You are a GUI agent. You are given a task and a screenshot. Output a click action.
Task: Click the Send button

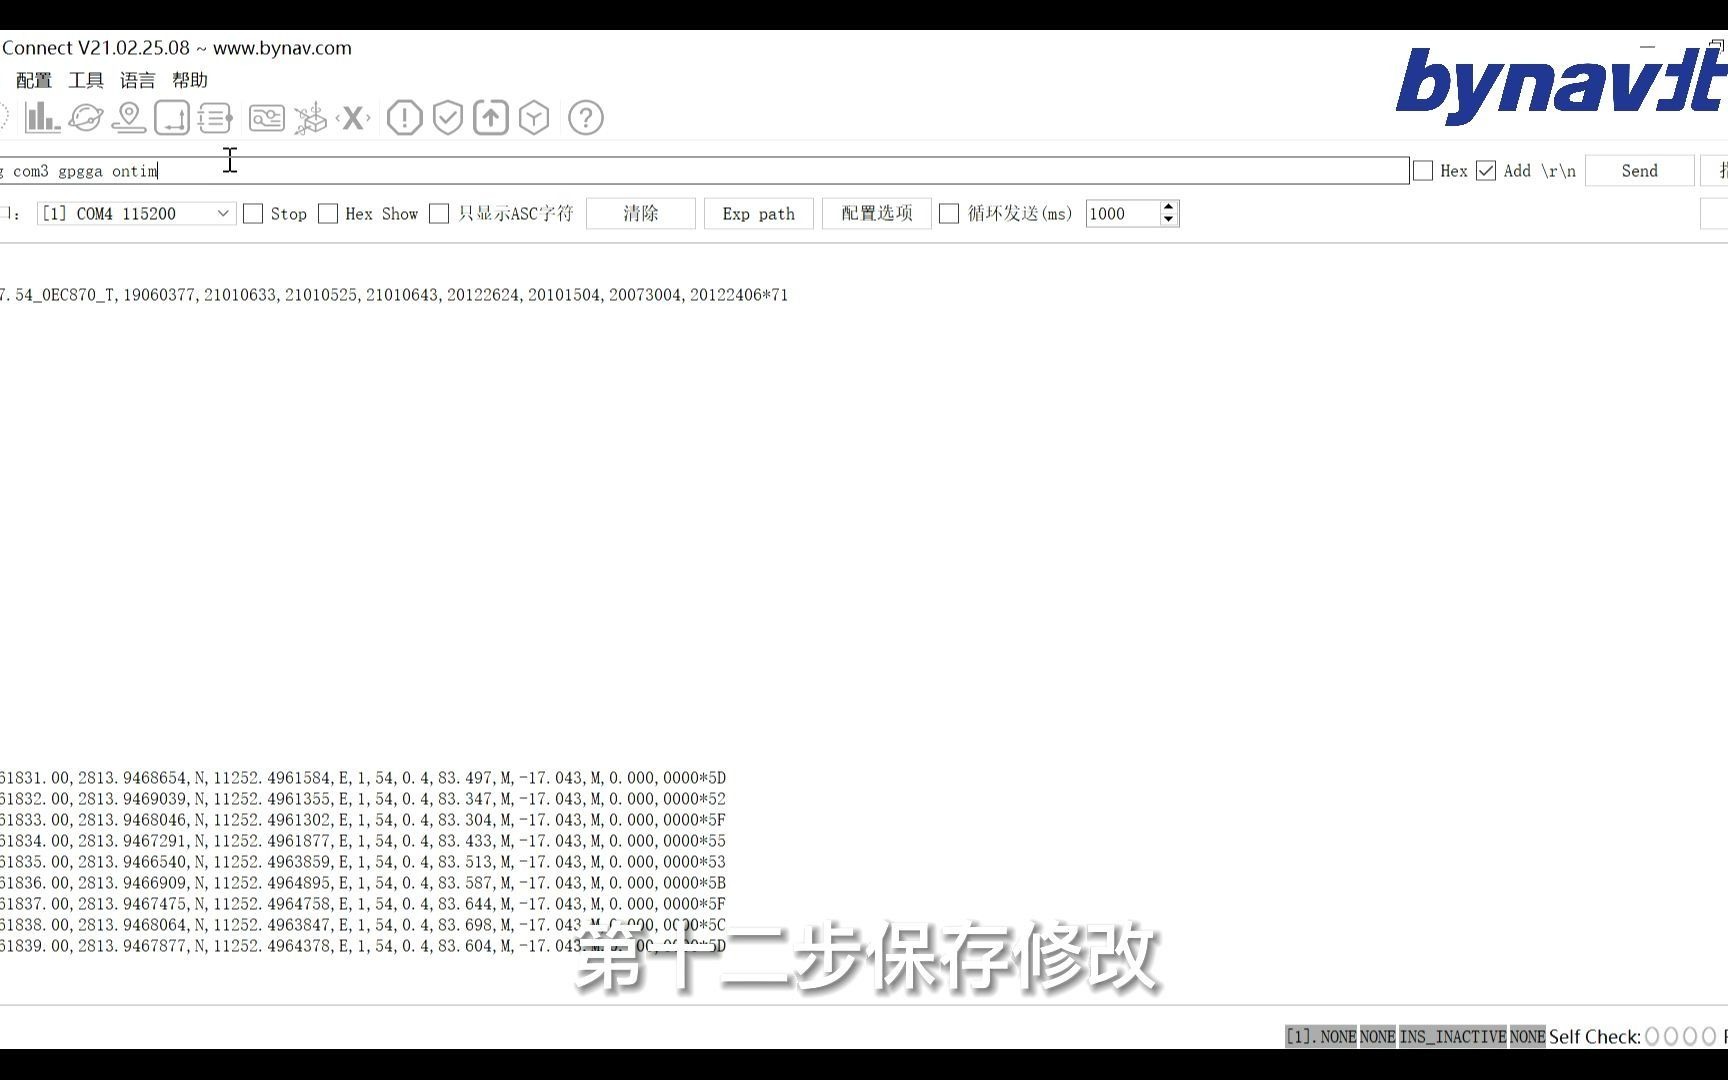(x=1640, y=171)
